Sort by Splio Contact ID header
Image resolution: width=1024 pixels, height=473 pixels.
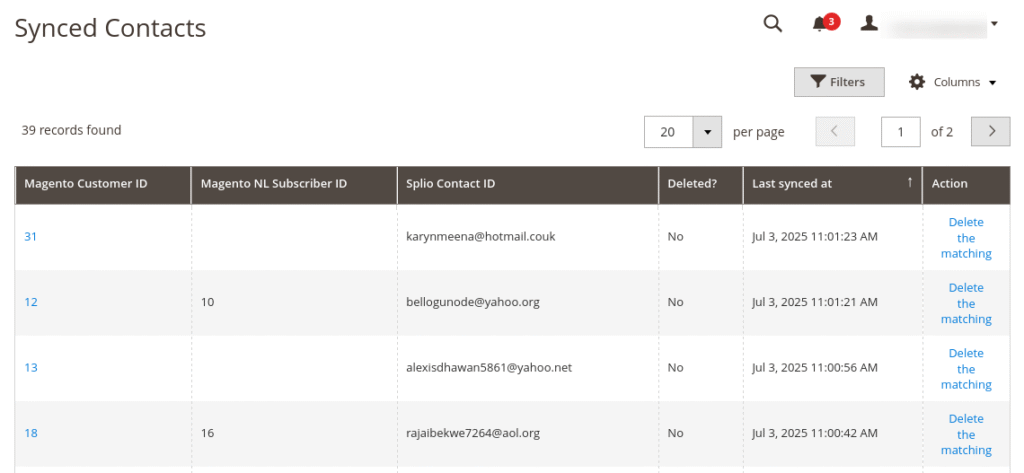451,184
